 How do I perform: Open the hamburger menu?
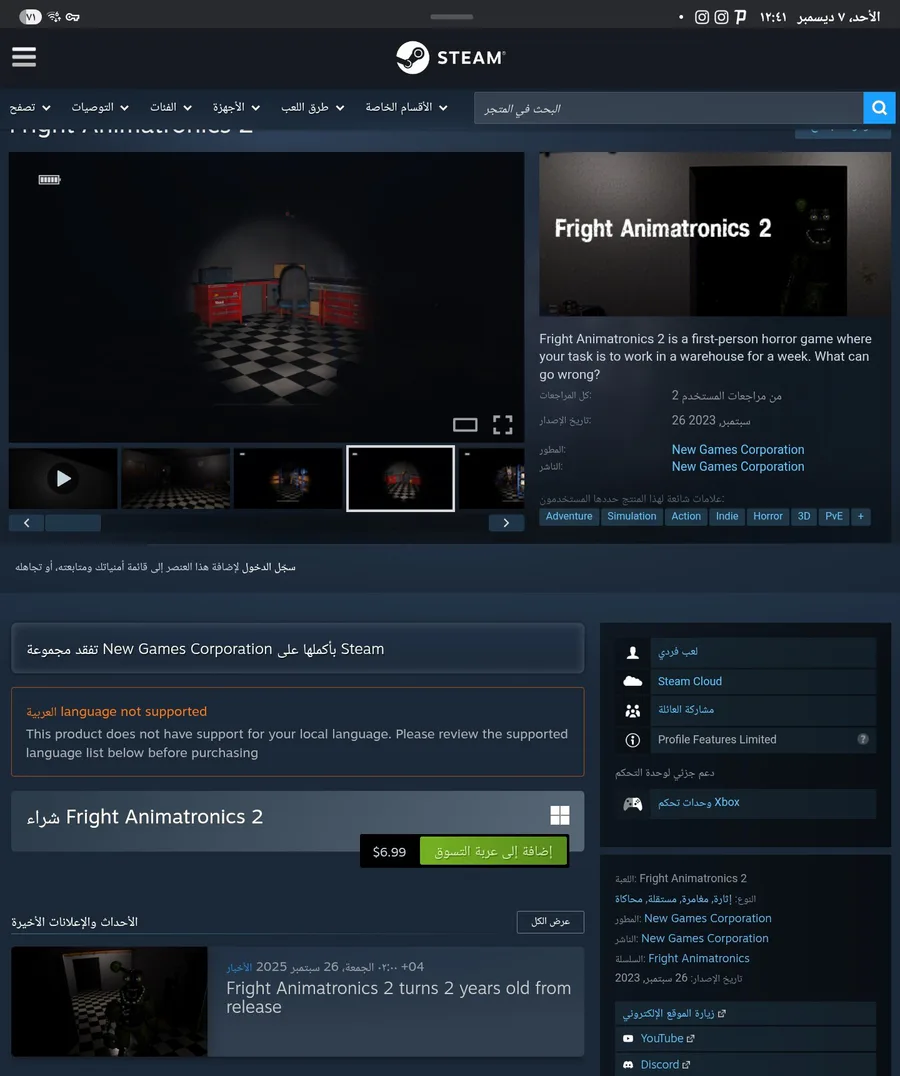(24, 57)
